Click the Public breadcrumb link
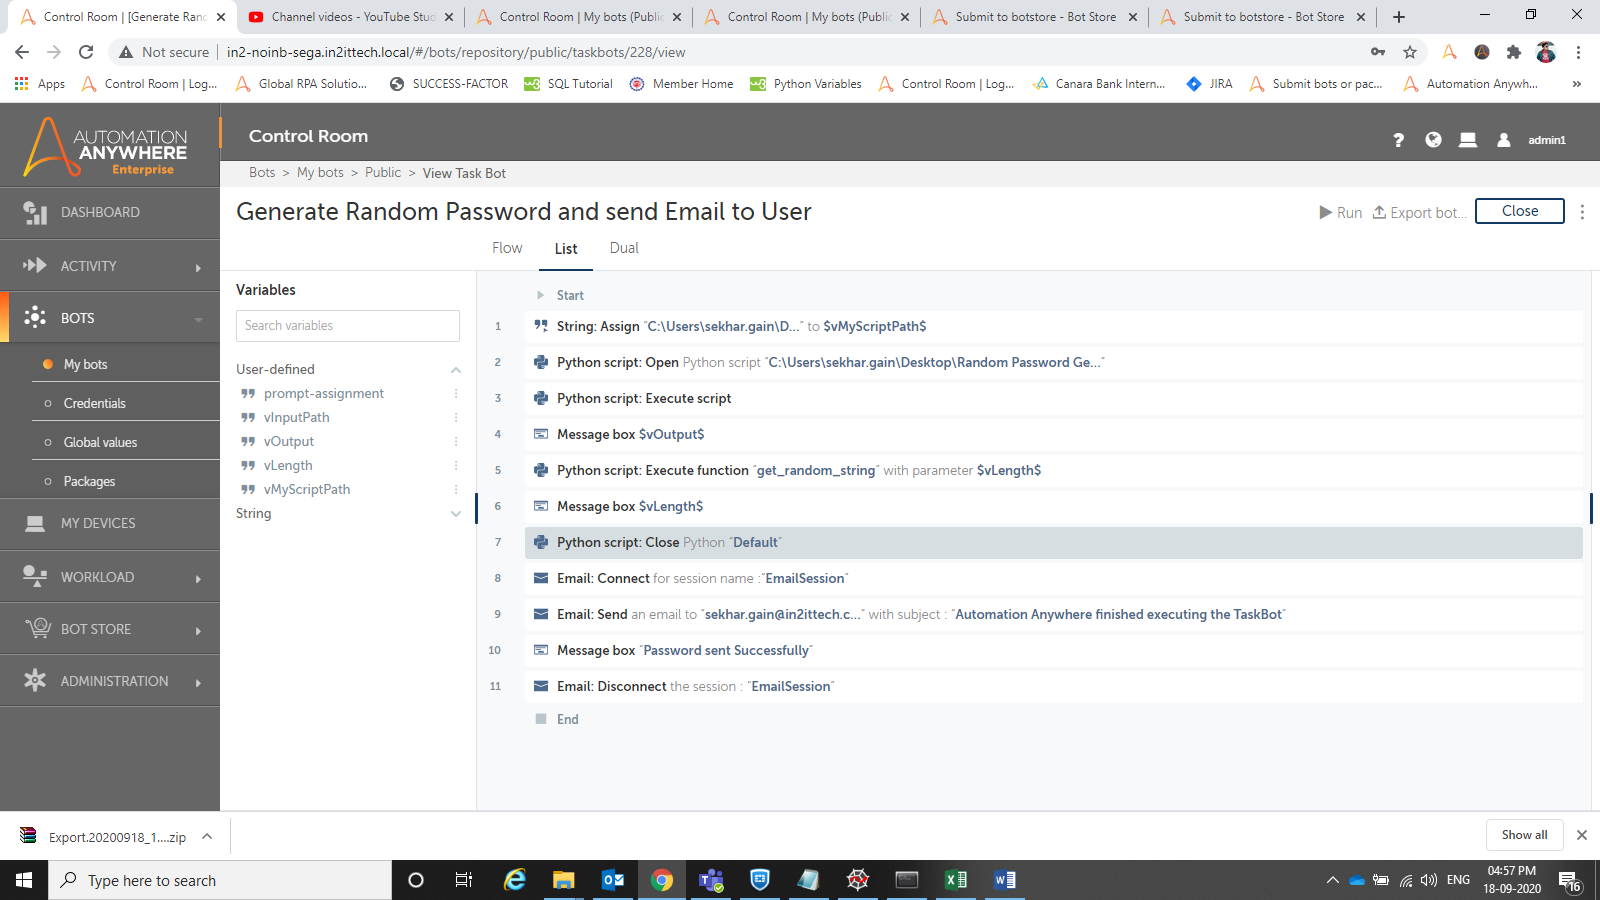1600x900 pixels. [382, 173]
